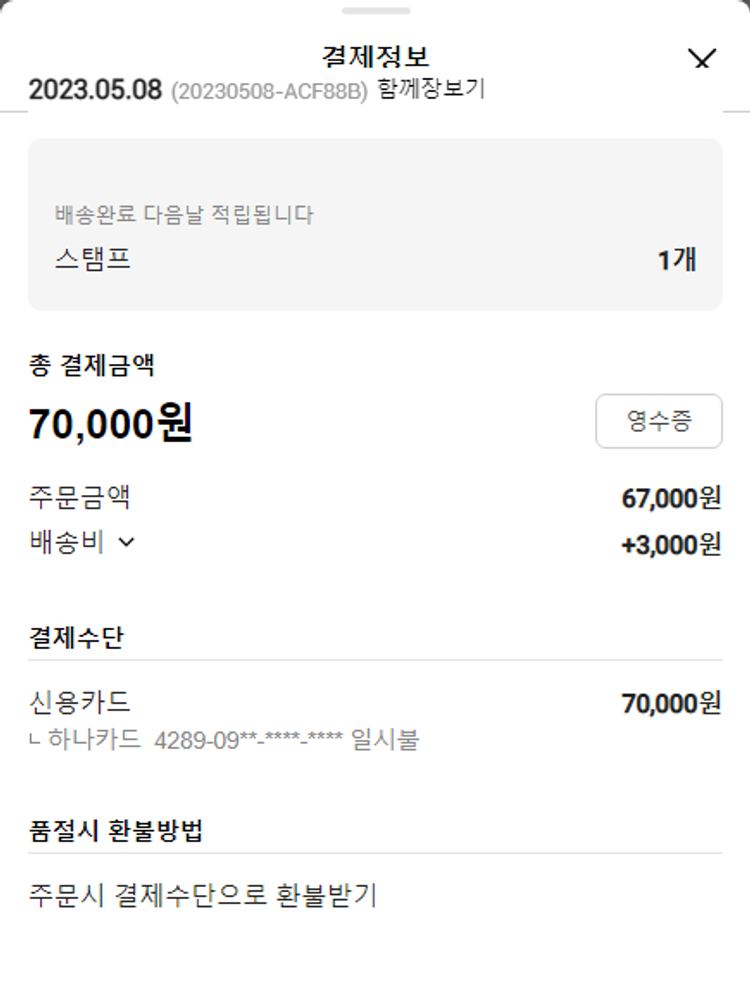Click 주문시 결제수단으로 환불받기 refund option
Viewport: 750px width, 990px height.
click(x=203, y=895)
